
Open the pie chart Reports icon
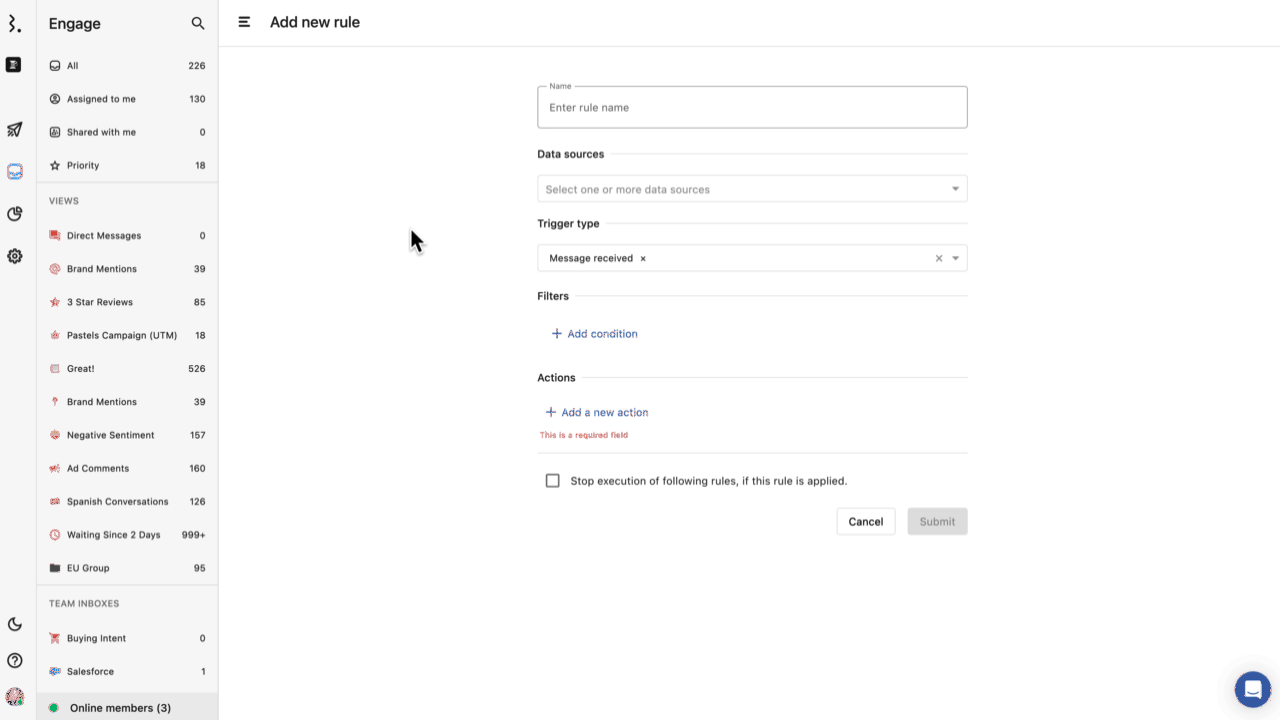[x=14, y=214]
